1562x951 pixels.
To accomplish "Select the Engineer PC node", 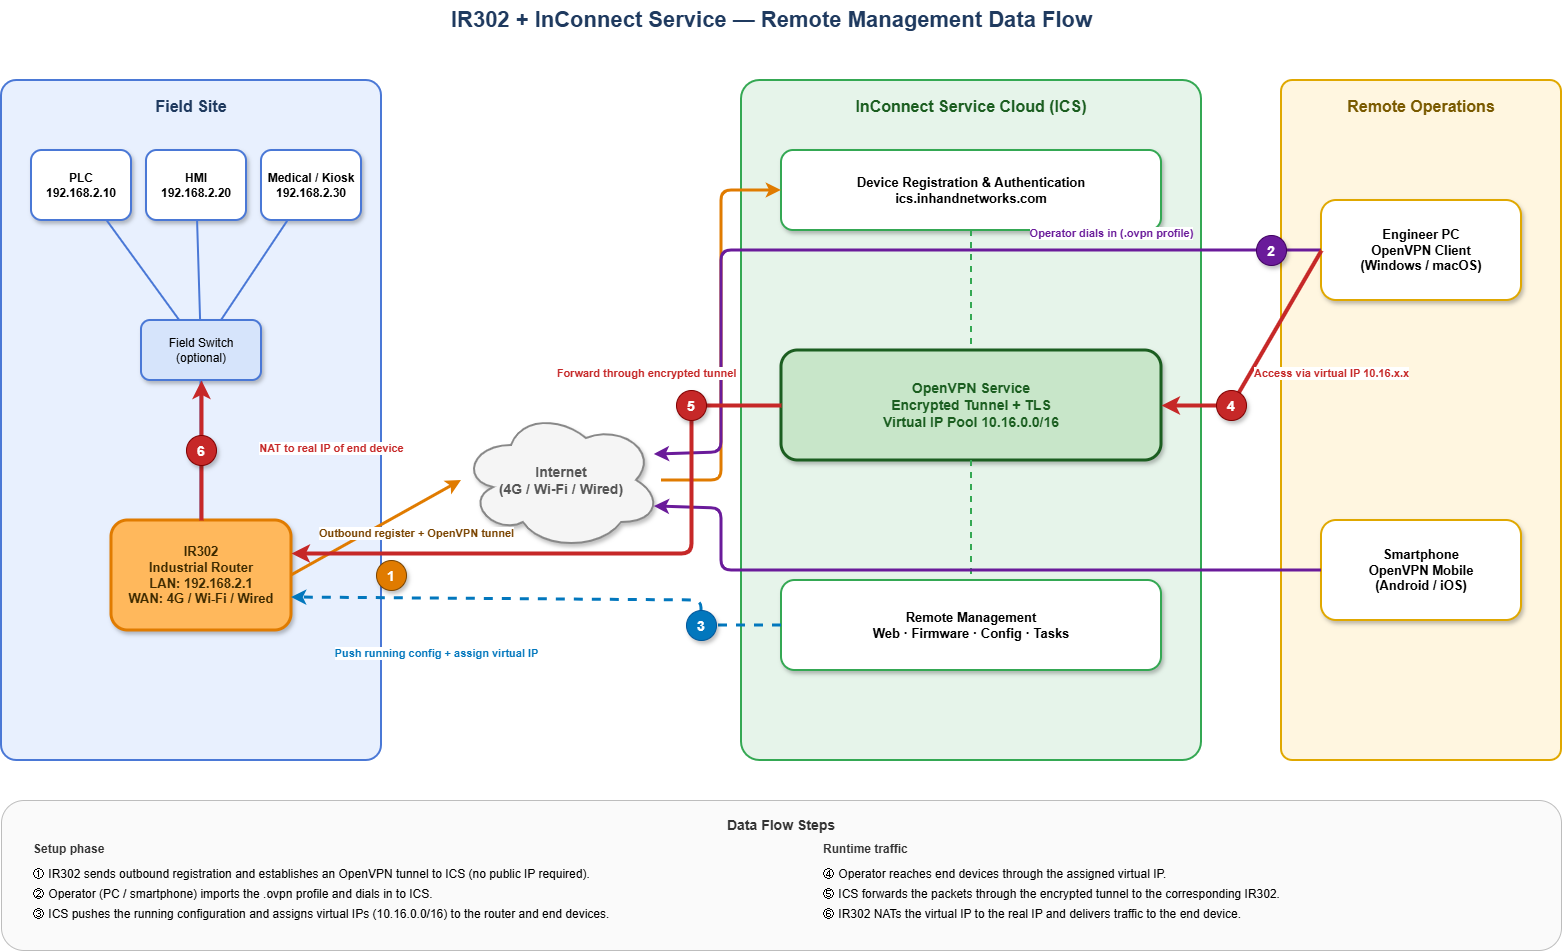I will 1421,250.
